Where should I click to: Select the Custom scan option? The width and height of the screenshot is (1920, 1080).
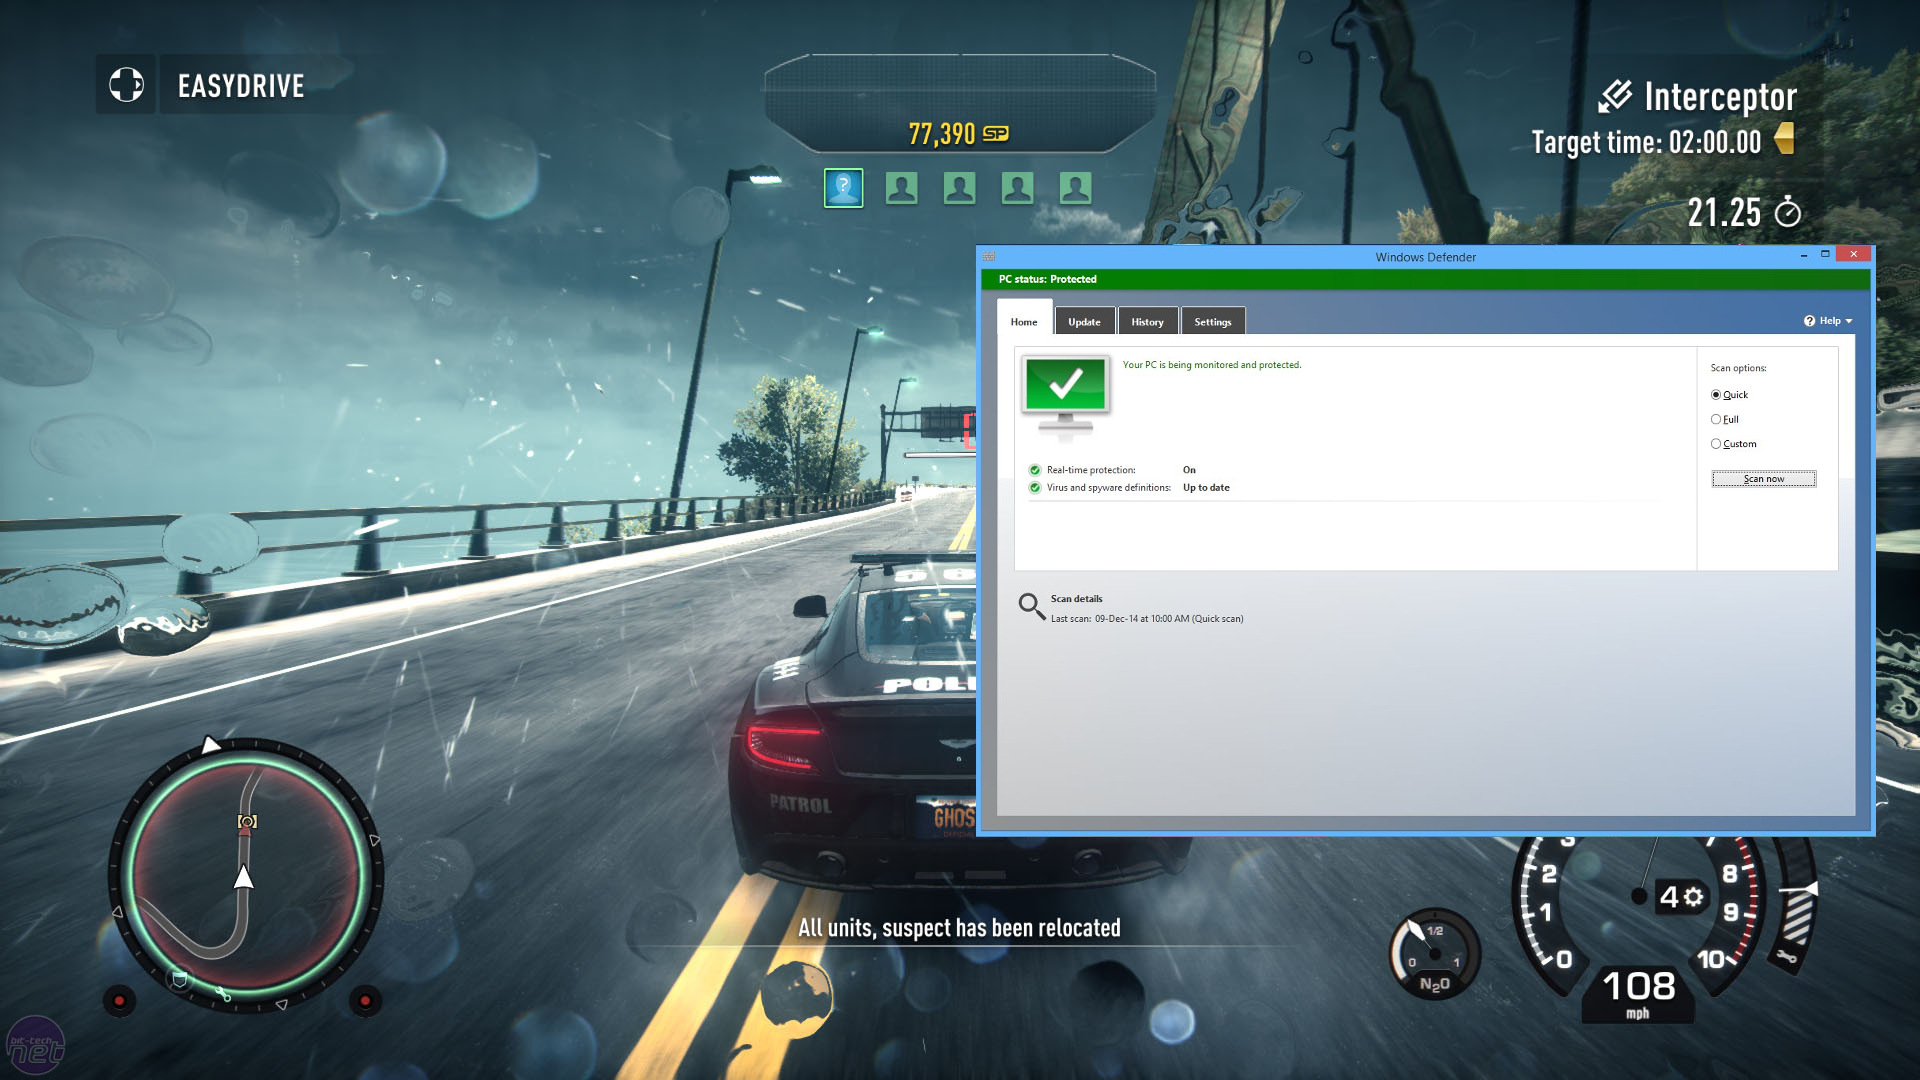1716,444
